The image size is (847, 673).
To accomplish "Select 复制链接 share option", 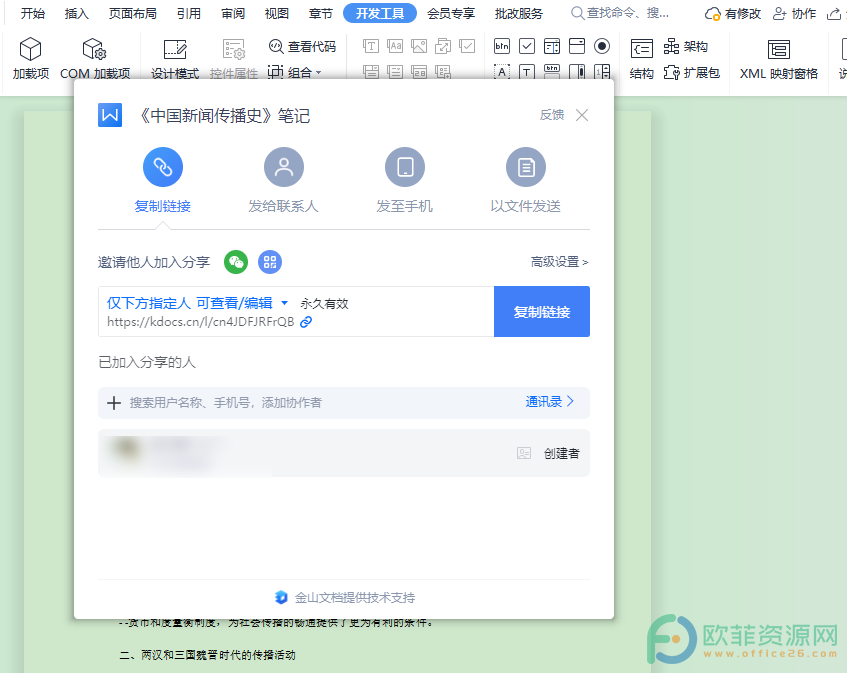I will (x=163, y=180).
